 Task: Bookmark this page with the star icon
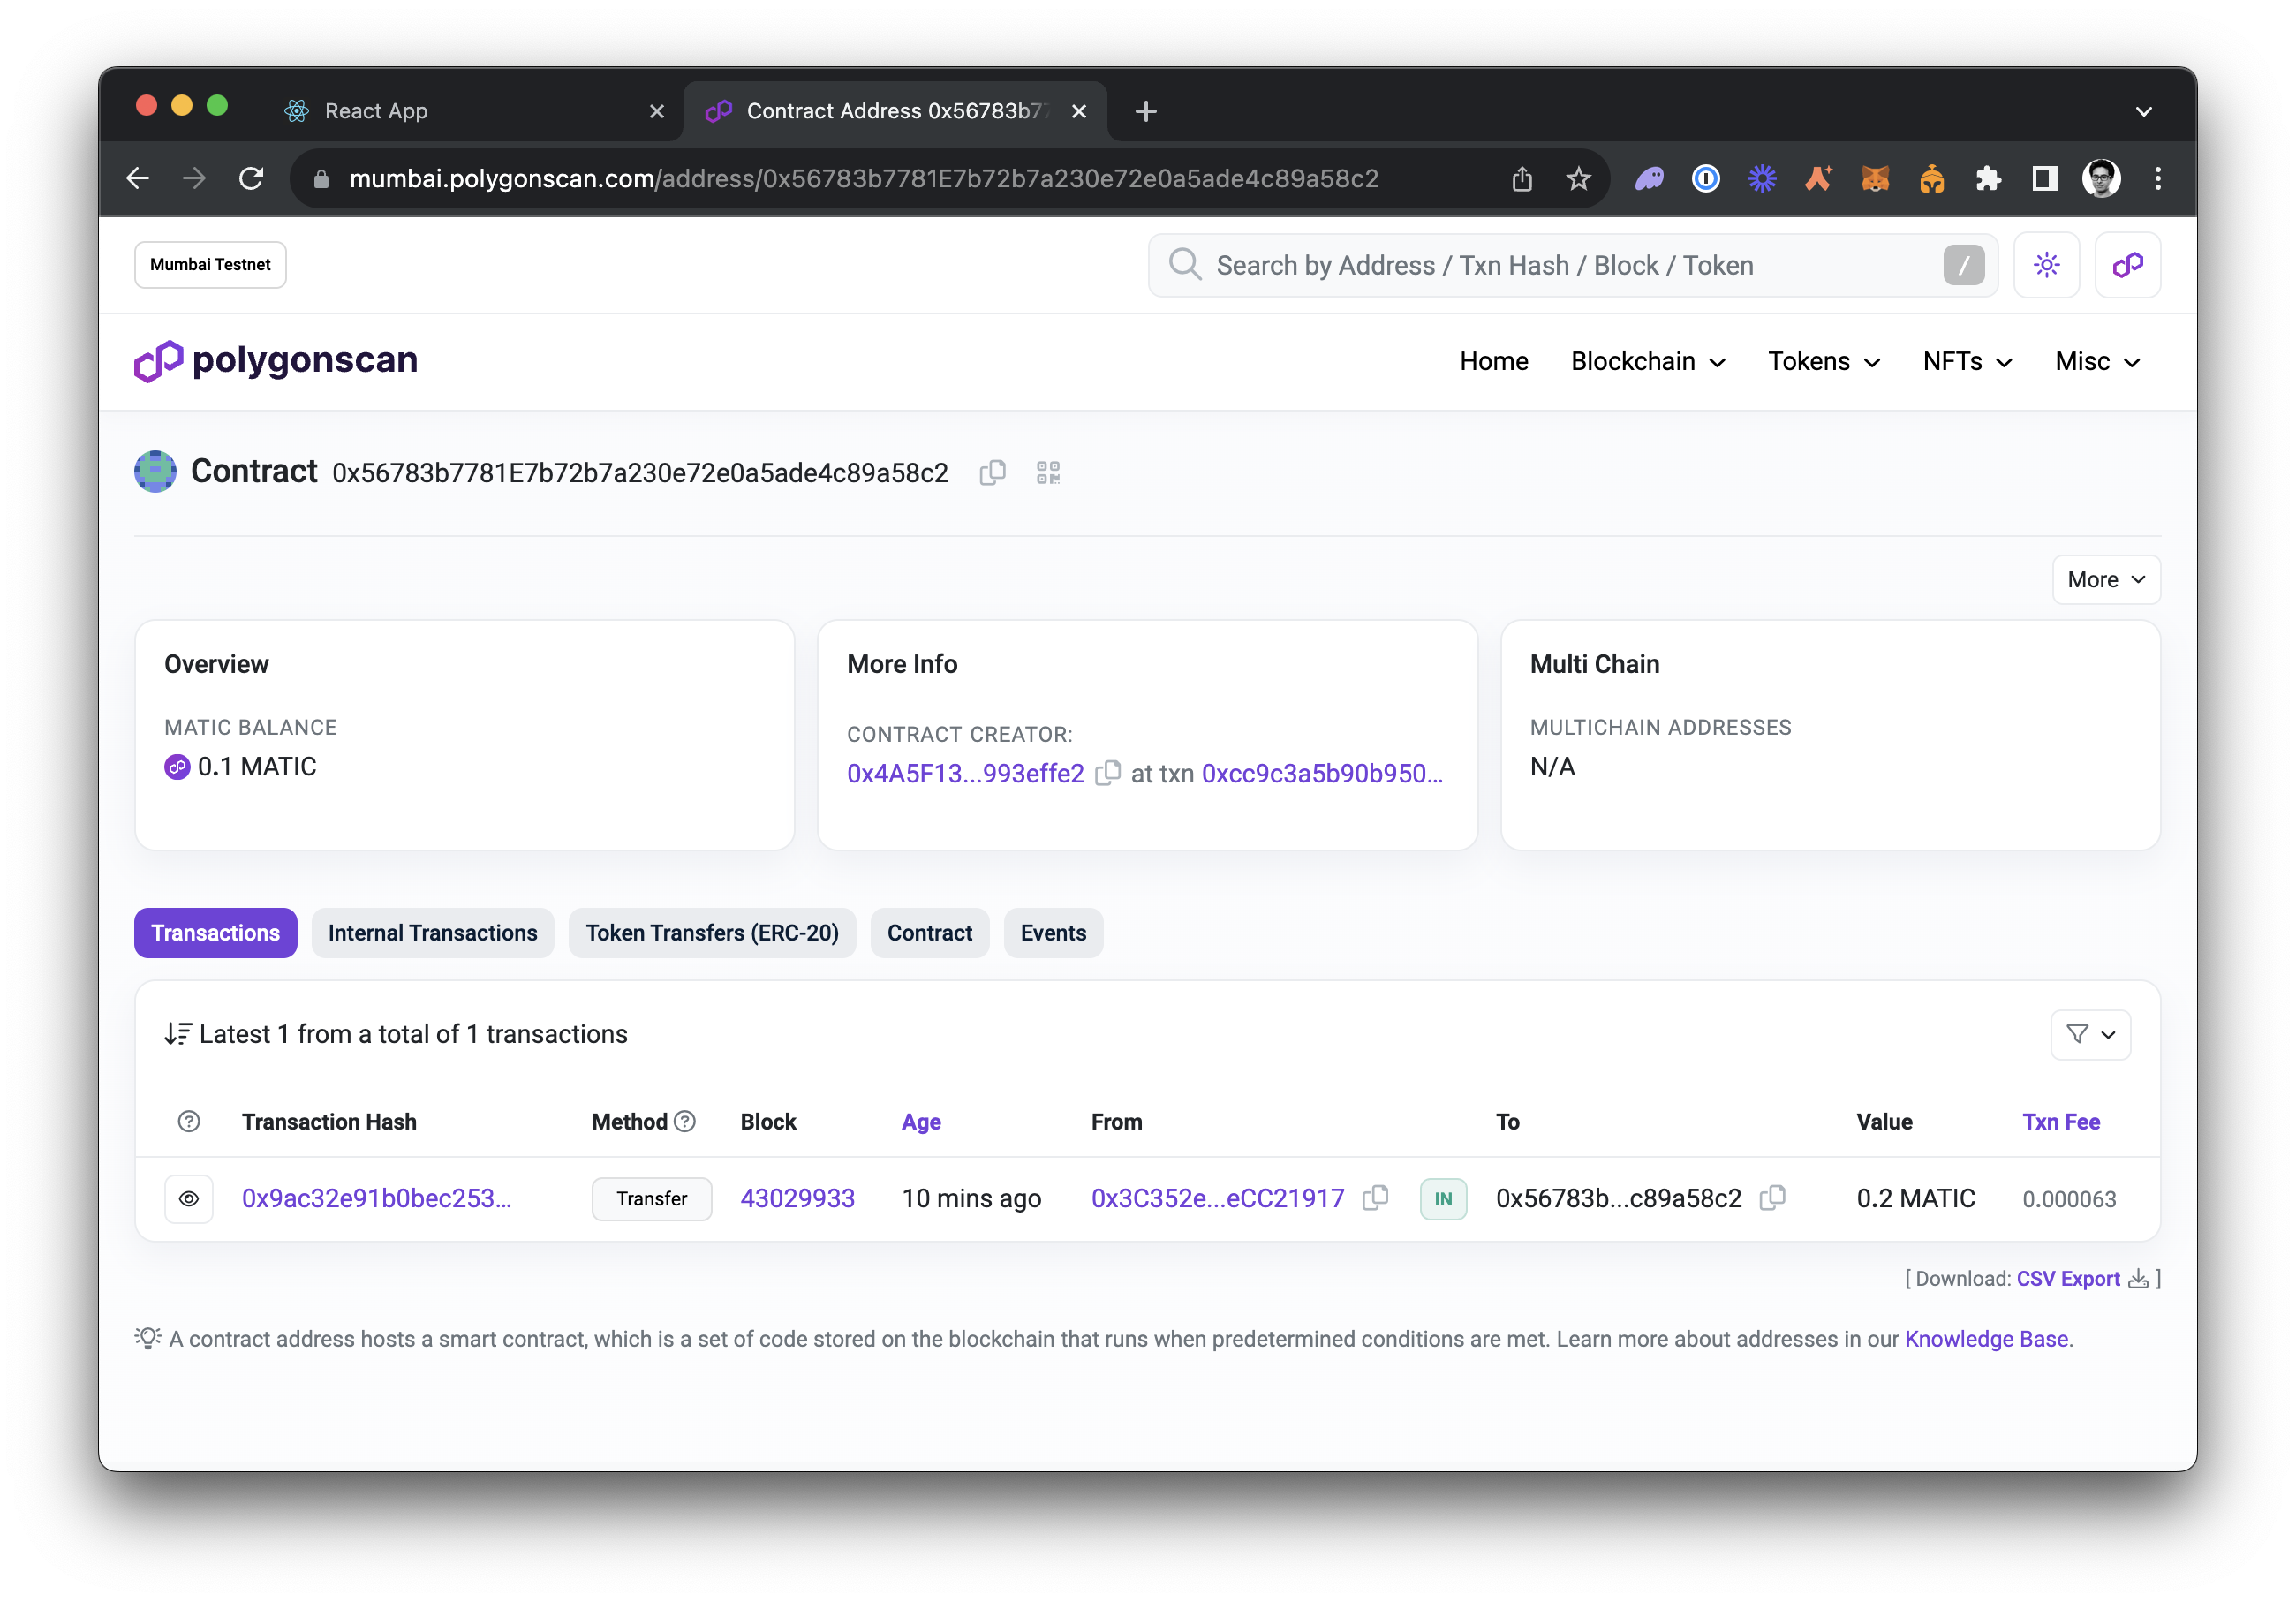click(1578, 179)
